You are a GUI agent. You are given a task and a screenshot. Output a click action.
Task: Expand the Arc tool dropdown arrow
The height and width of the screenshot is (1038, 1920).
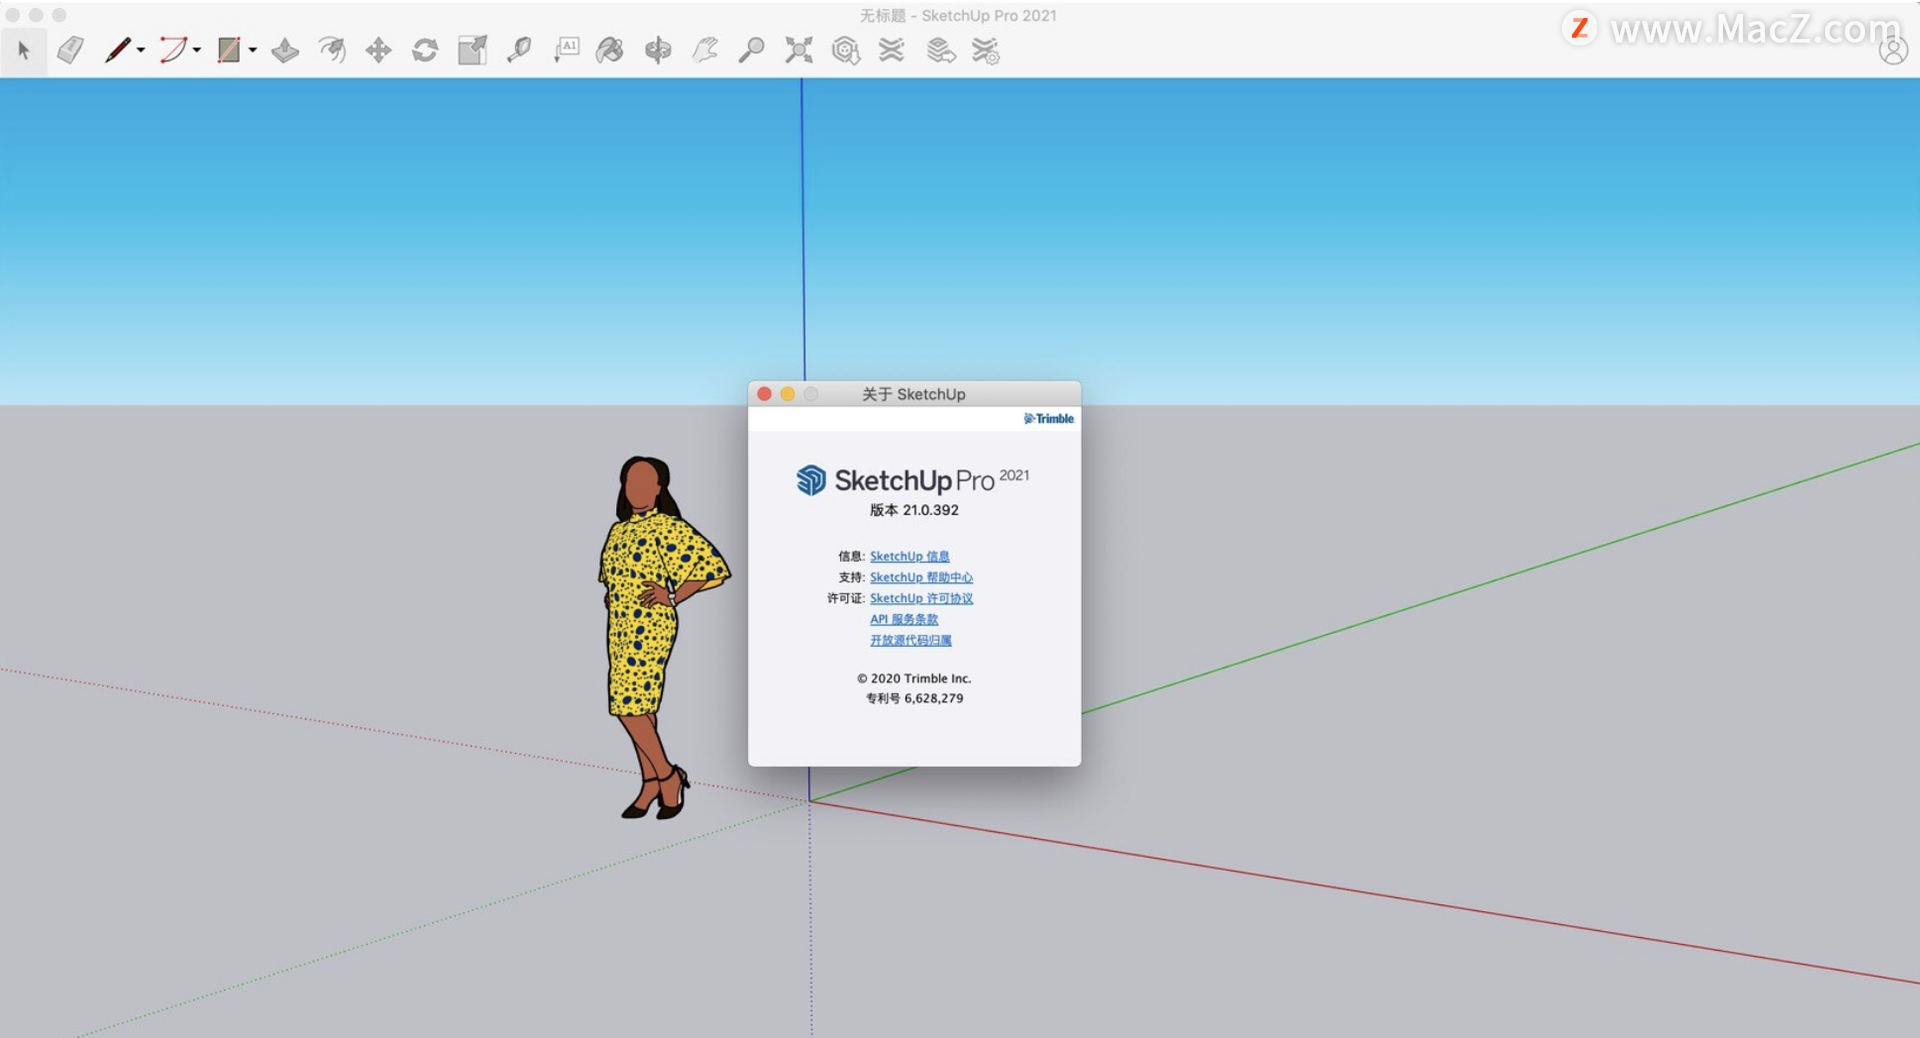click(x=197, y=50)
